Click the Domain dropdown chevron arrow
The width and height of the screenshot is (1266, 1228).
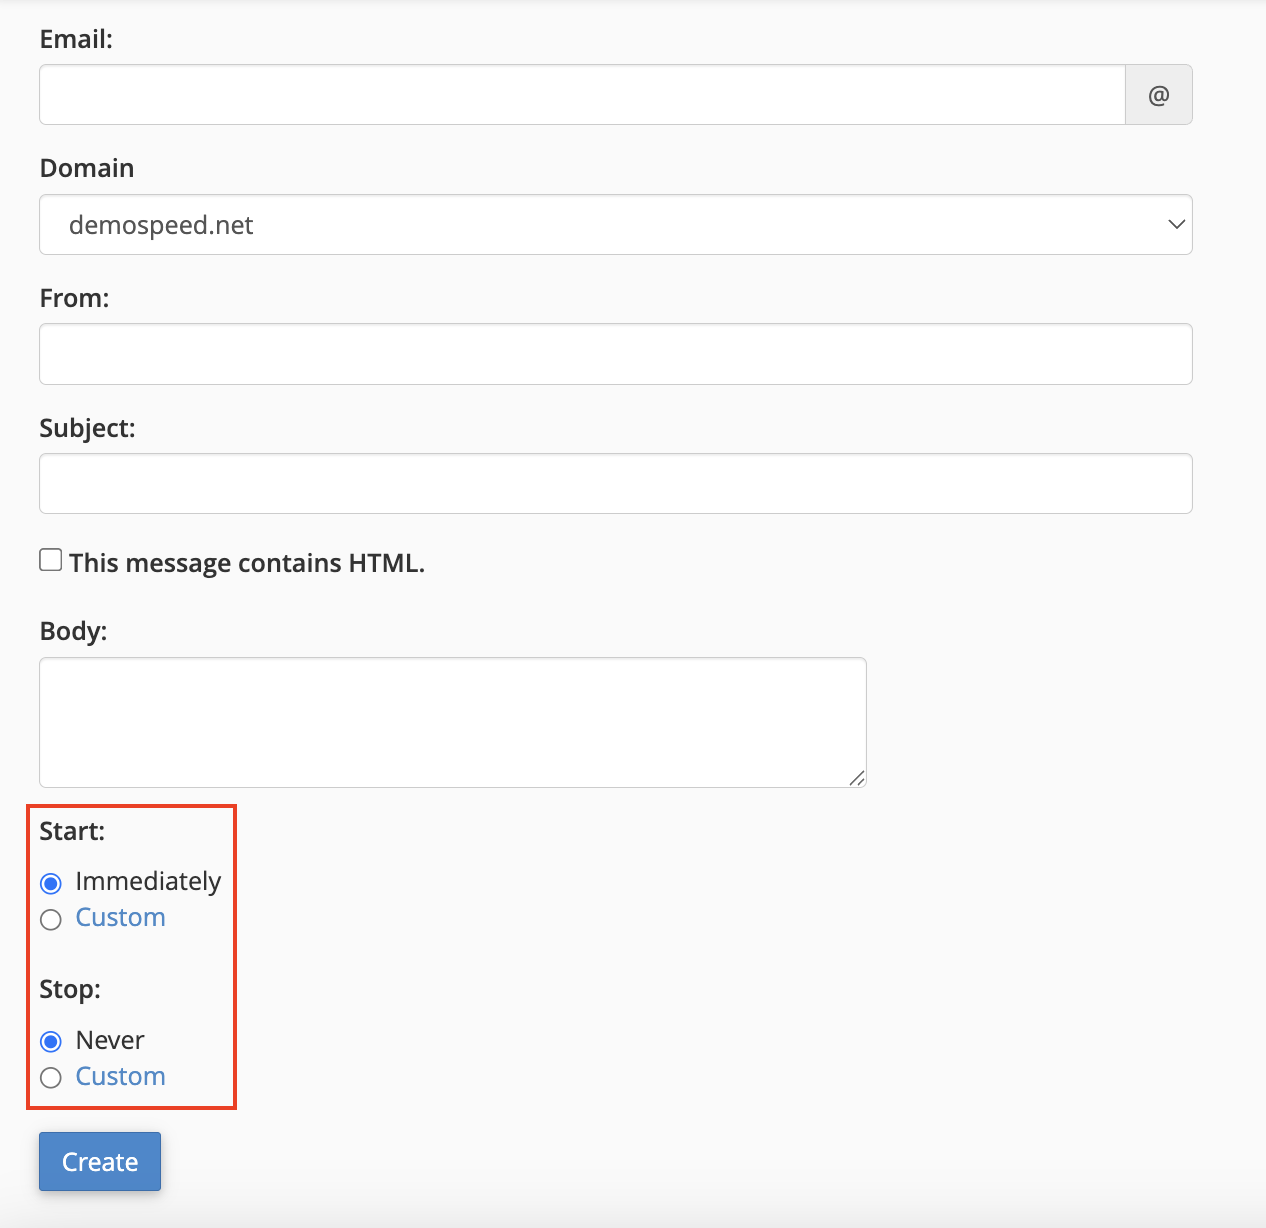(1176, 225)
